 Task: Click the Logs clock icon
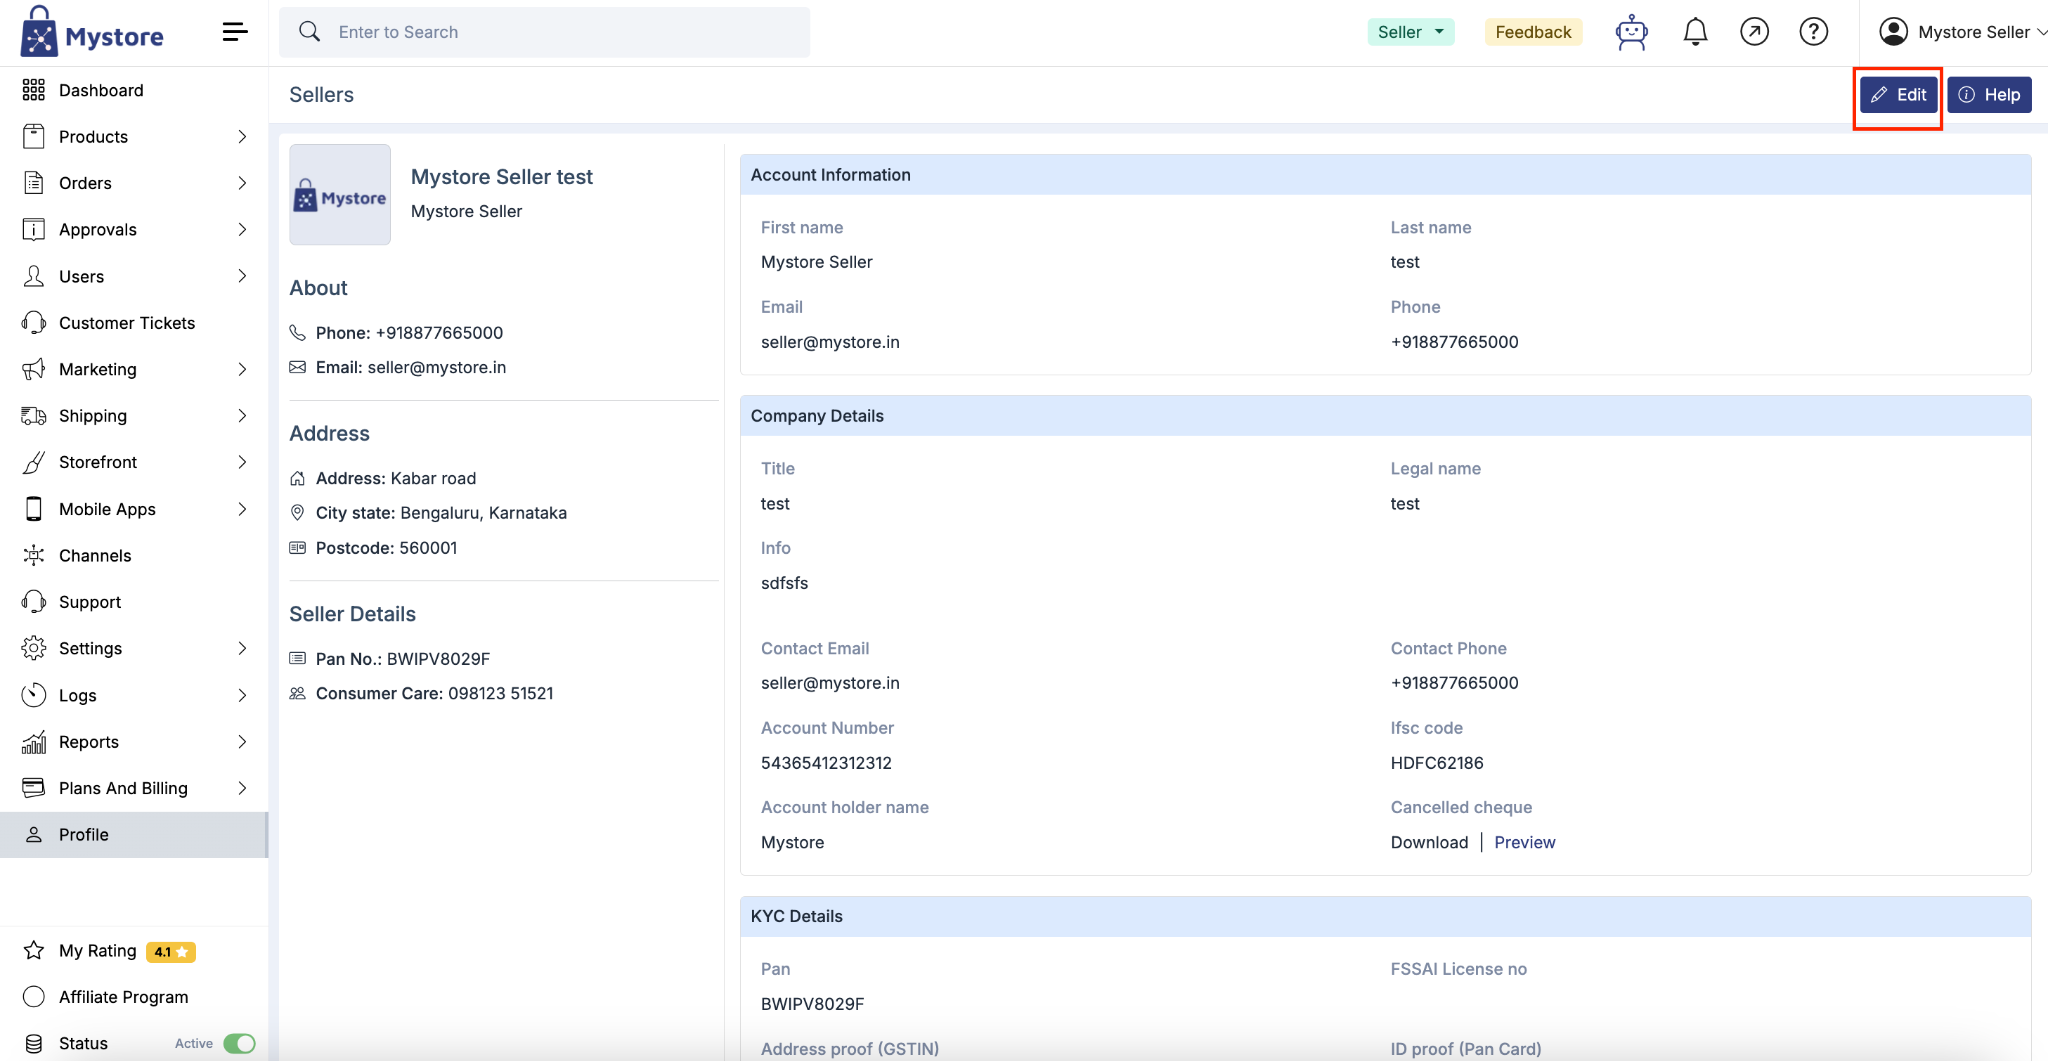coord(34,695)
